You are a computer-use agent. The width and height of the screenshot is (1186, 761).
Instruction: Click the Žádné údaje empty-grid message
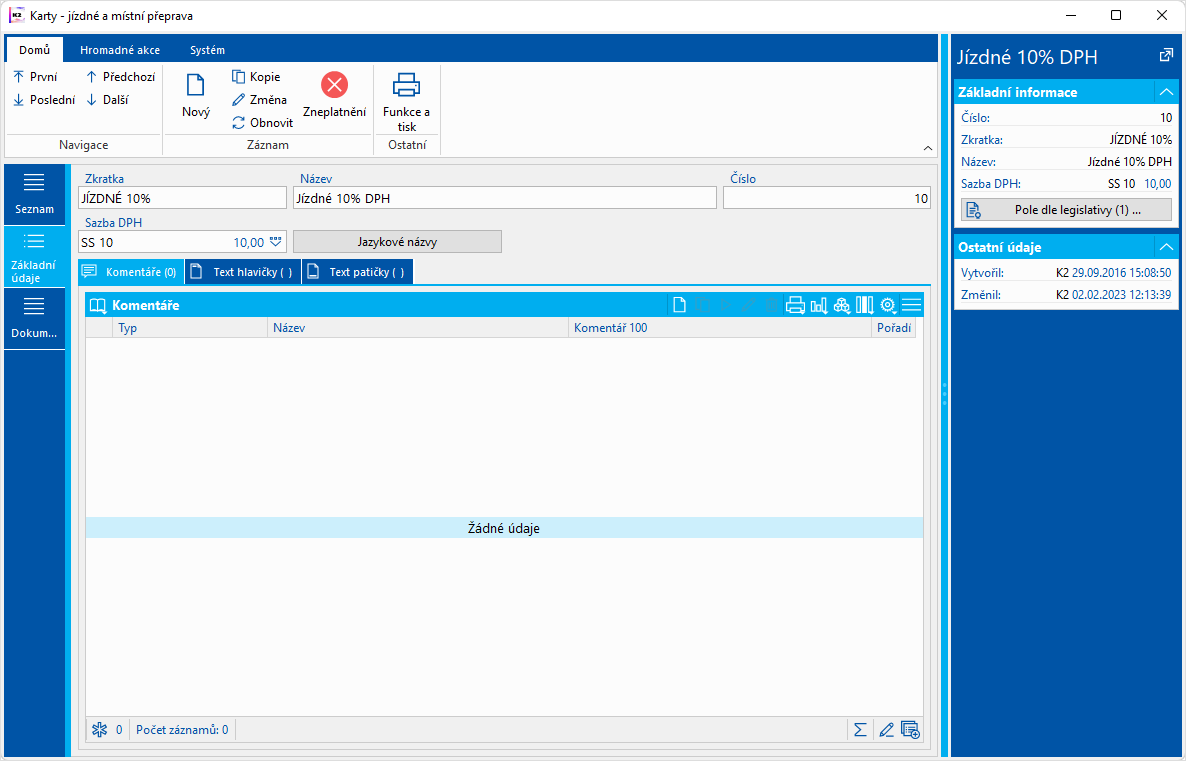tap(504, 528)
